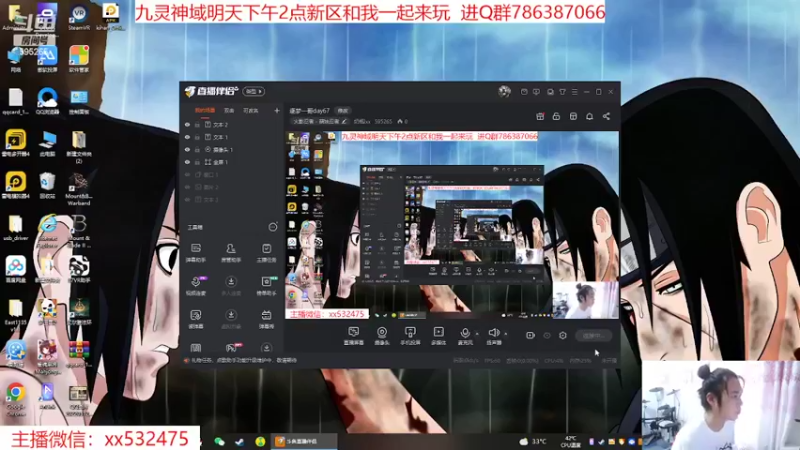Switch to the first scene tab (red)
The height and width of the screenshot is (450, 800).
(205, 111)
